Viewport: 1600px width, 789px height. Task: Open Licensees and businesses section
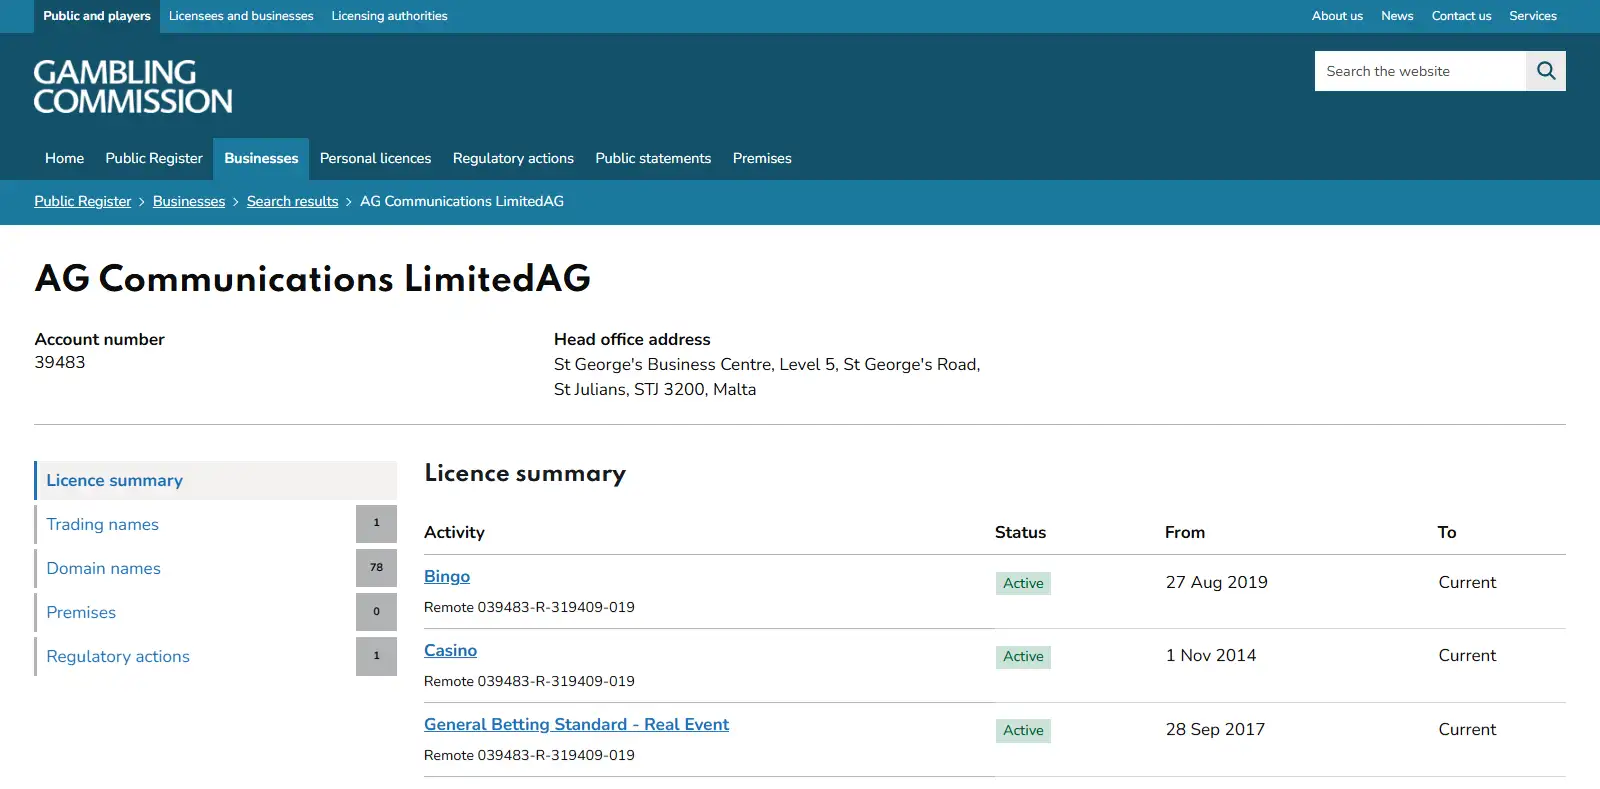pos(241,16)
